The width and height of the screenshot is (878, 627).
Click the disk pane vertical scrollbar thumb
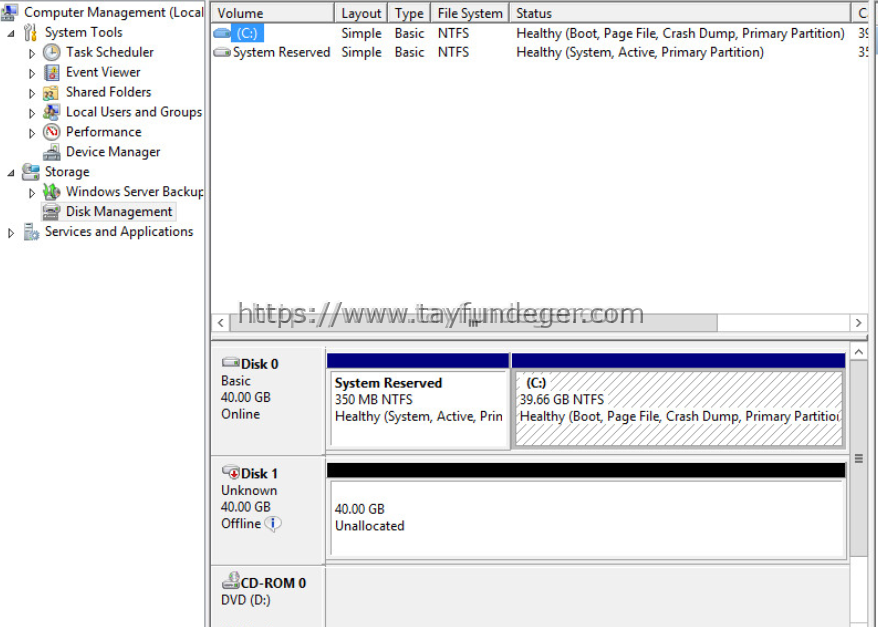858,458
